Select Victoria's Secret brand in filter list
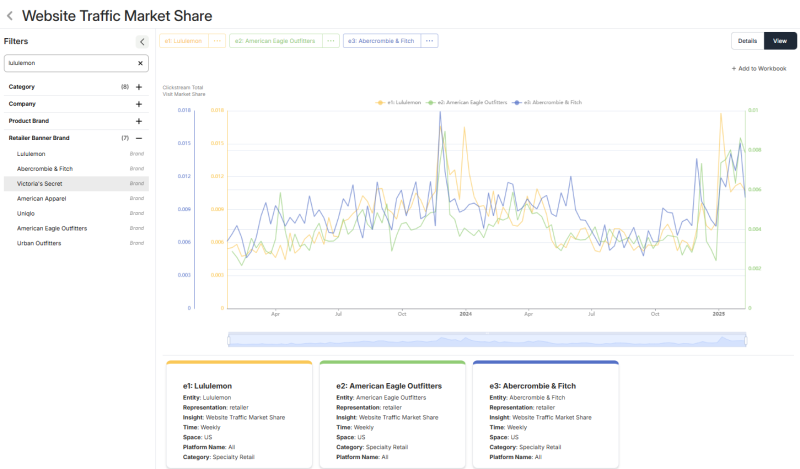 tap(45, 184)
